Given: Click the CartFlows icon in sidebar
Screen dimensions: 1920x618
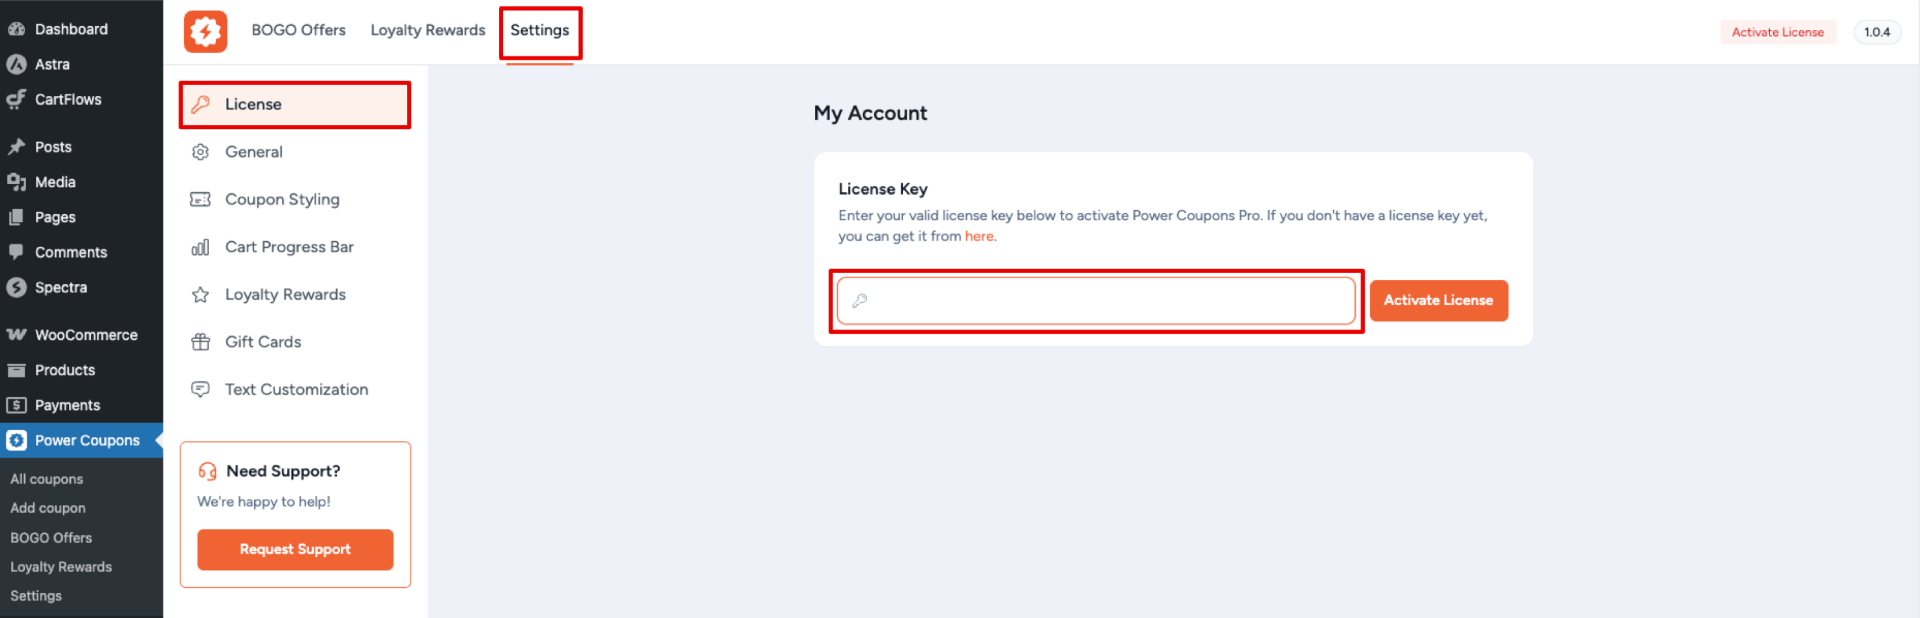Looking at the screenshot, I should tap(16, 99).
